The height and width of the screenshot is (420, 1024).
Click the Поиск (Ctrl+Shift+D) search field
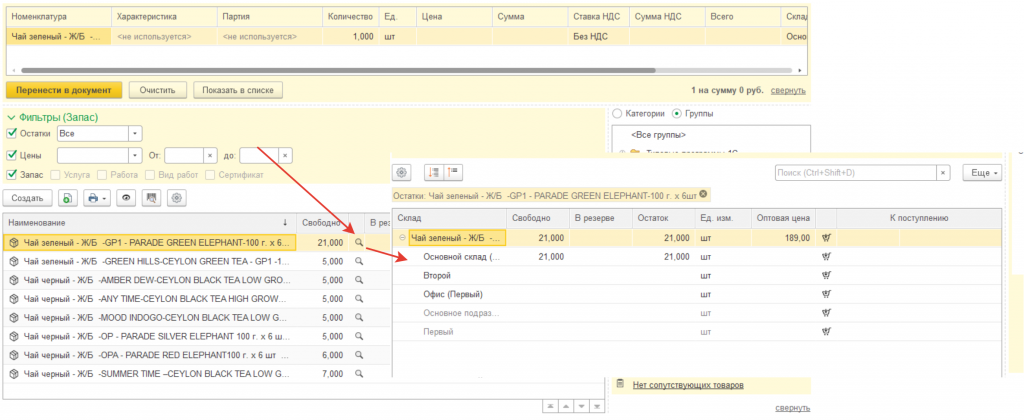click(x=856, y=172)
